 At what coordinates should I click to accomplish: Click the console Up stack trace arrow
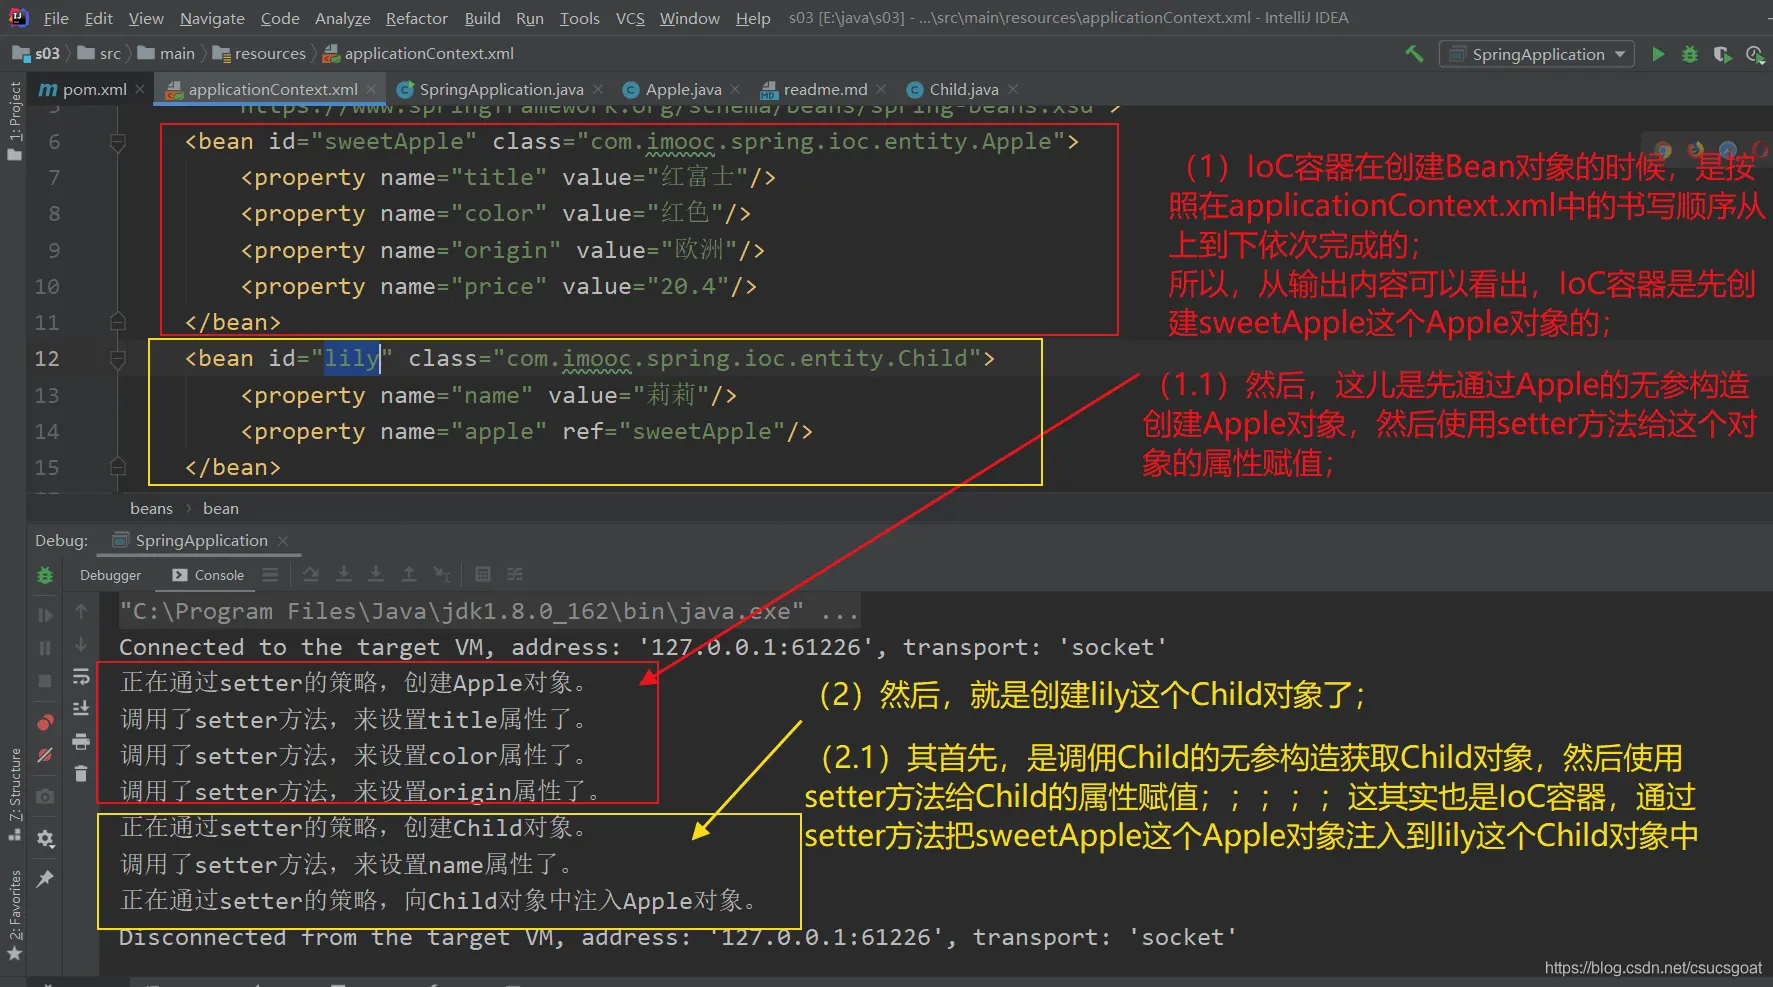click(81, 611)
